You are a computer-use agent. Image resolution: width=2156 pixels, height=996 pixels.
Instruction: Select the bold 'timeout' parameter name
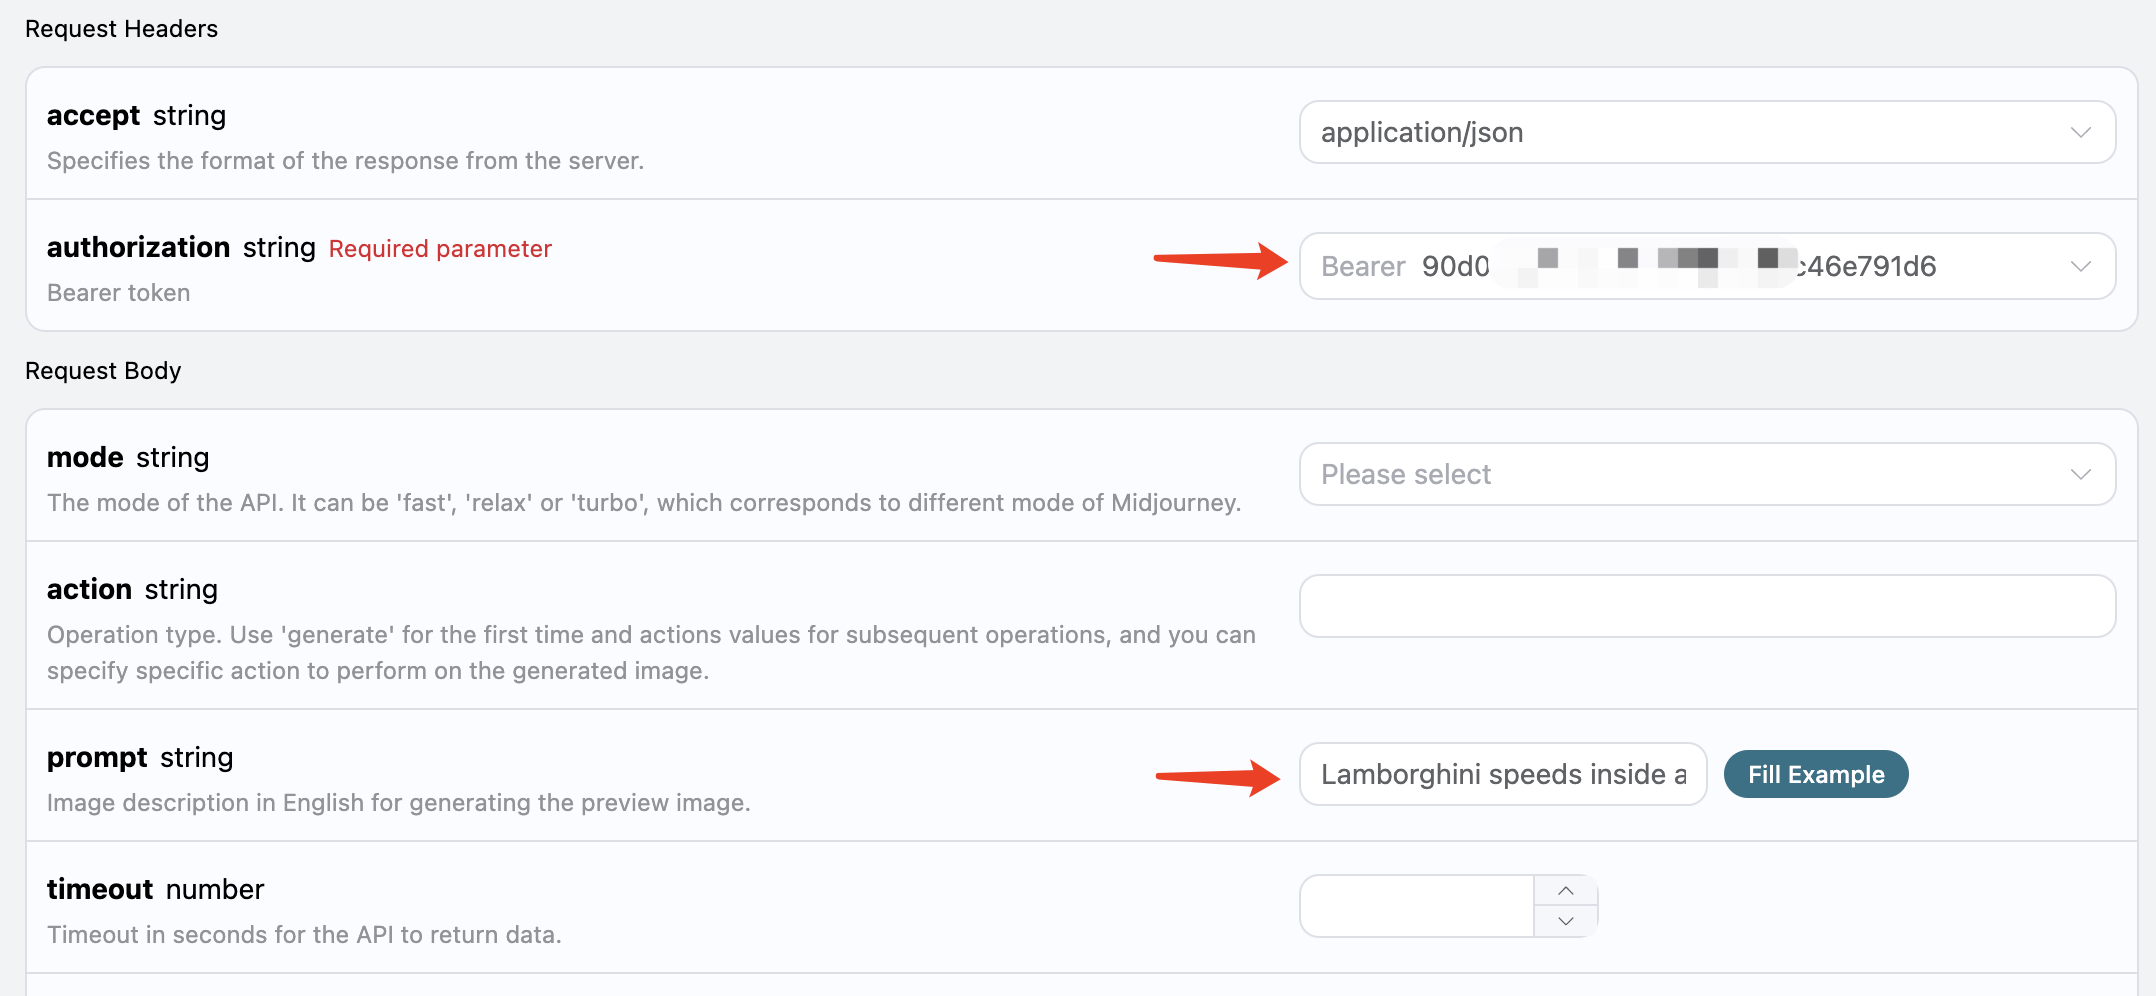click(100, 889)
